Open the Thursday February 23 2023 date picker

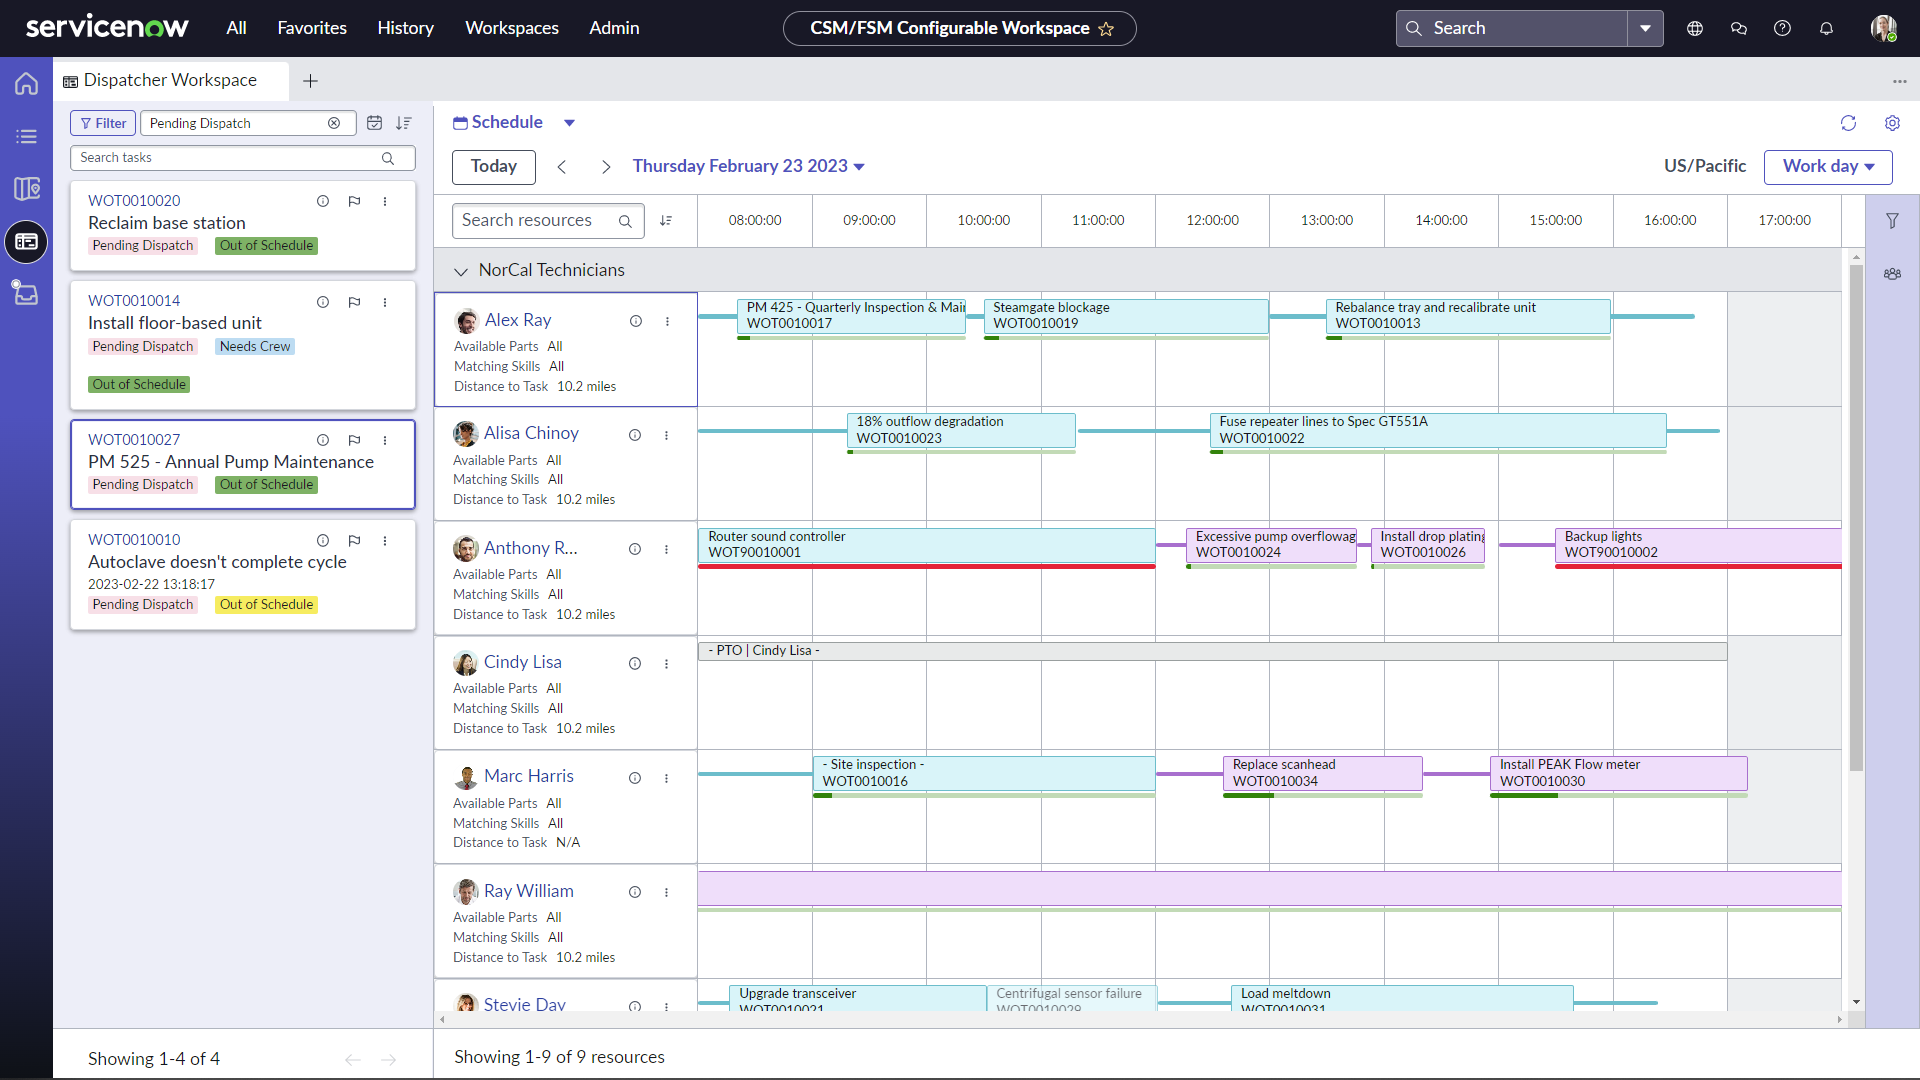tap(748, 166)
